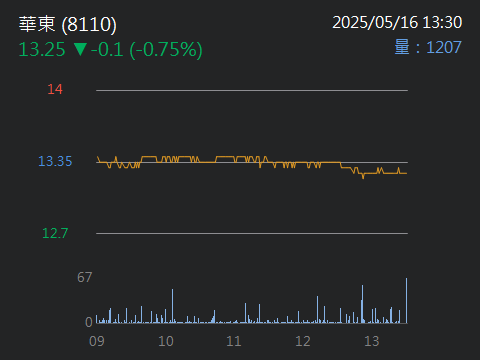Click the red upper limit label 14
480x360 pixels.
(55, 89)
